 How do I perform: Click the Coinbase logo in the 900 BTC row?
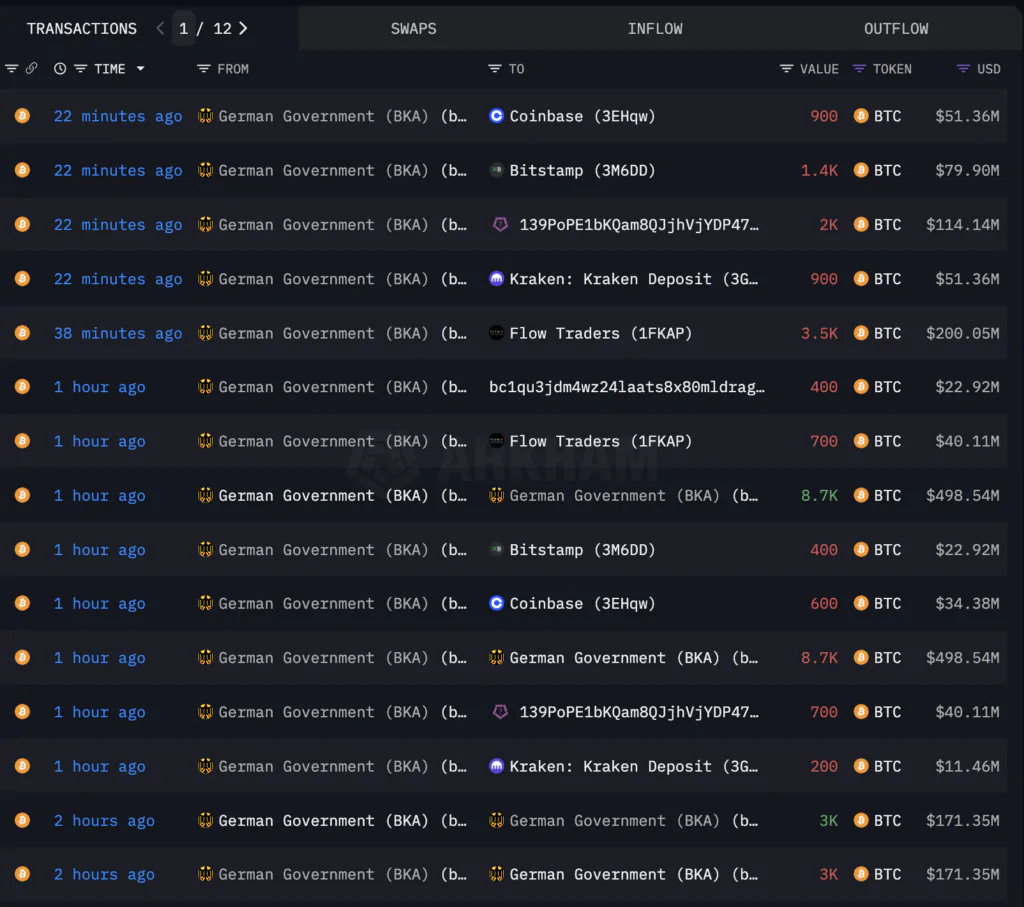(496, 116)
